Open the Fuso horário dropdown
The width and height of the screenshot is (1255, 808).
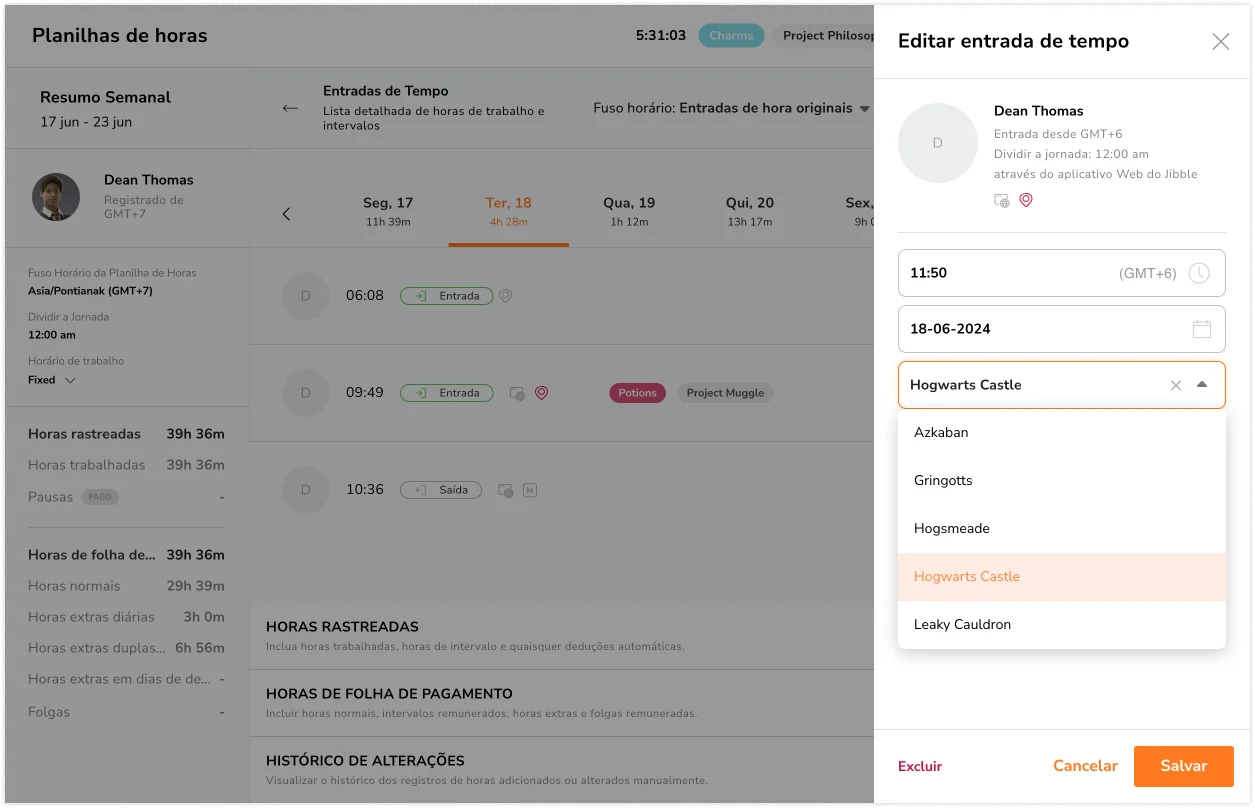click(x=731, y=108)
